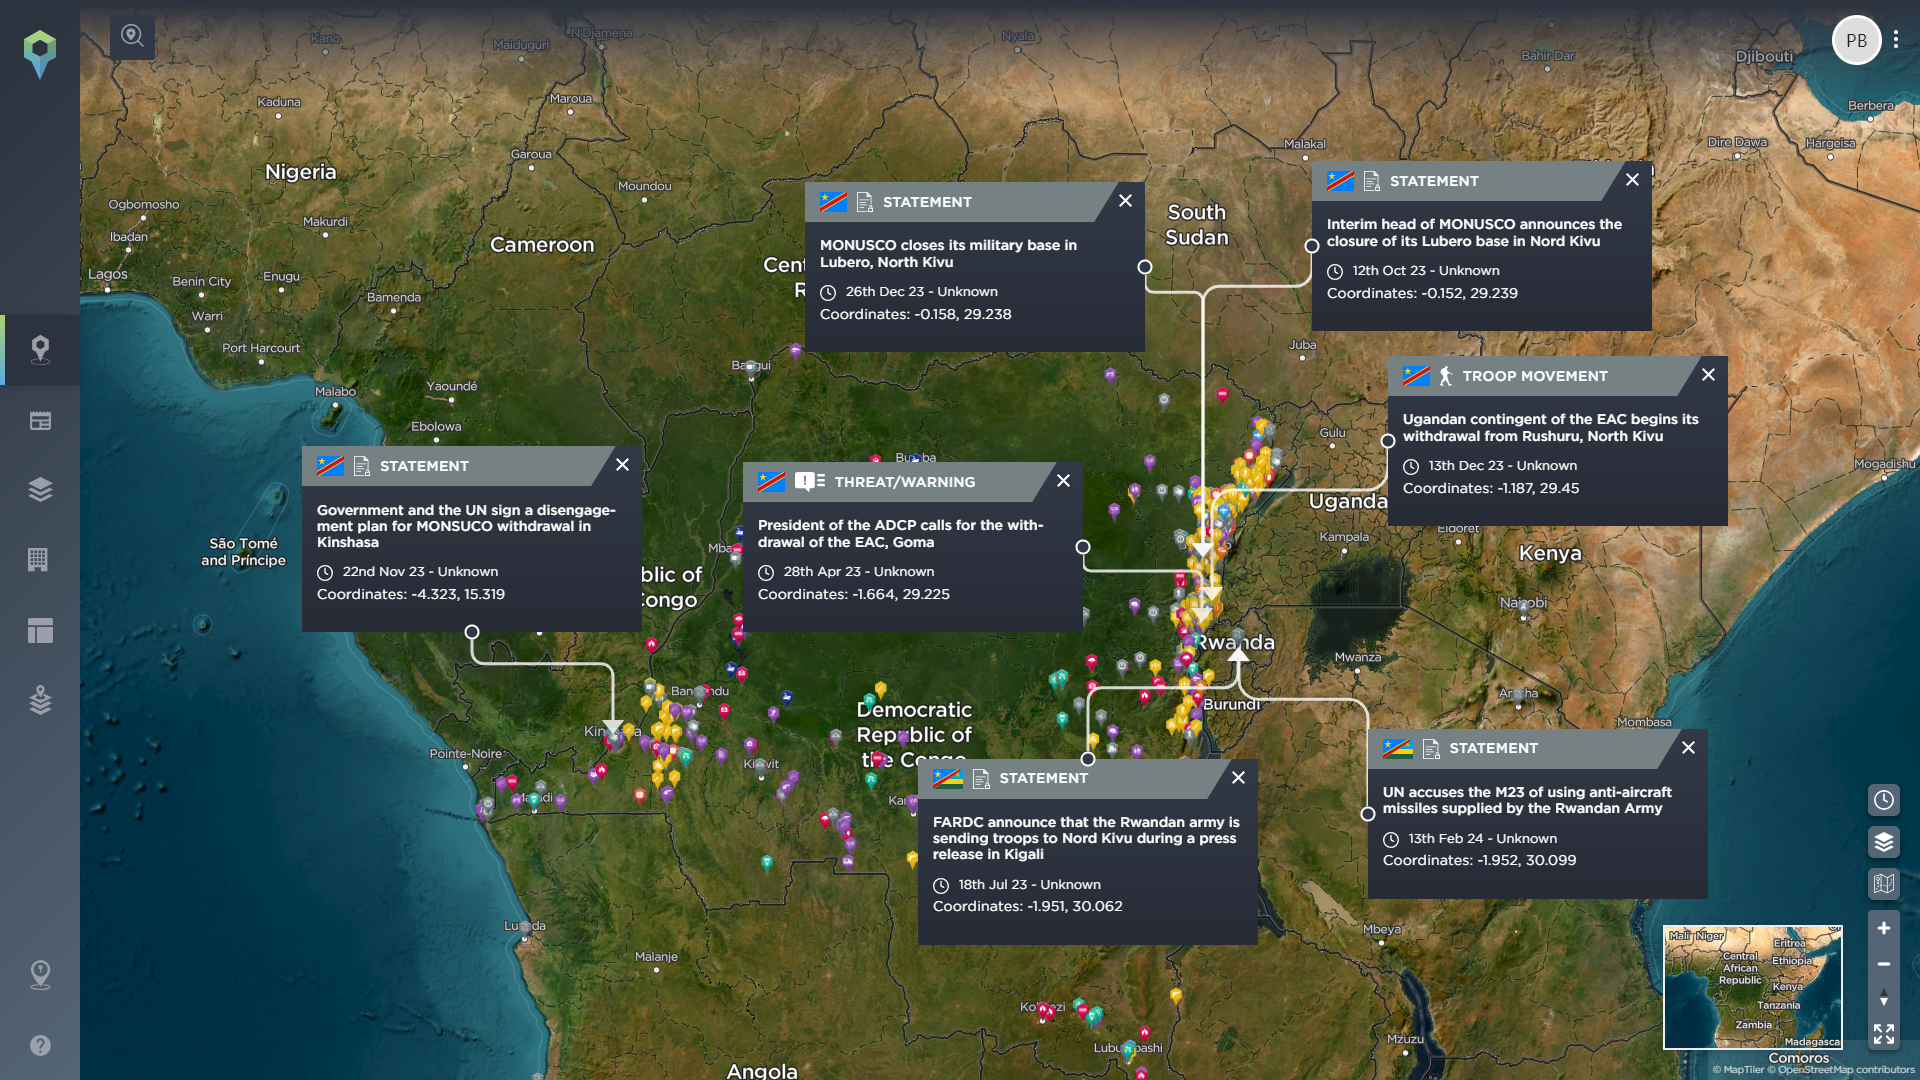This screenshot has width=1920, height=1080.
Task: Open the app logo home icon
Action: click(40, 54)
